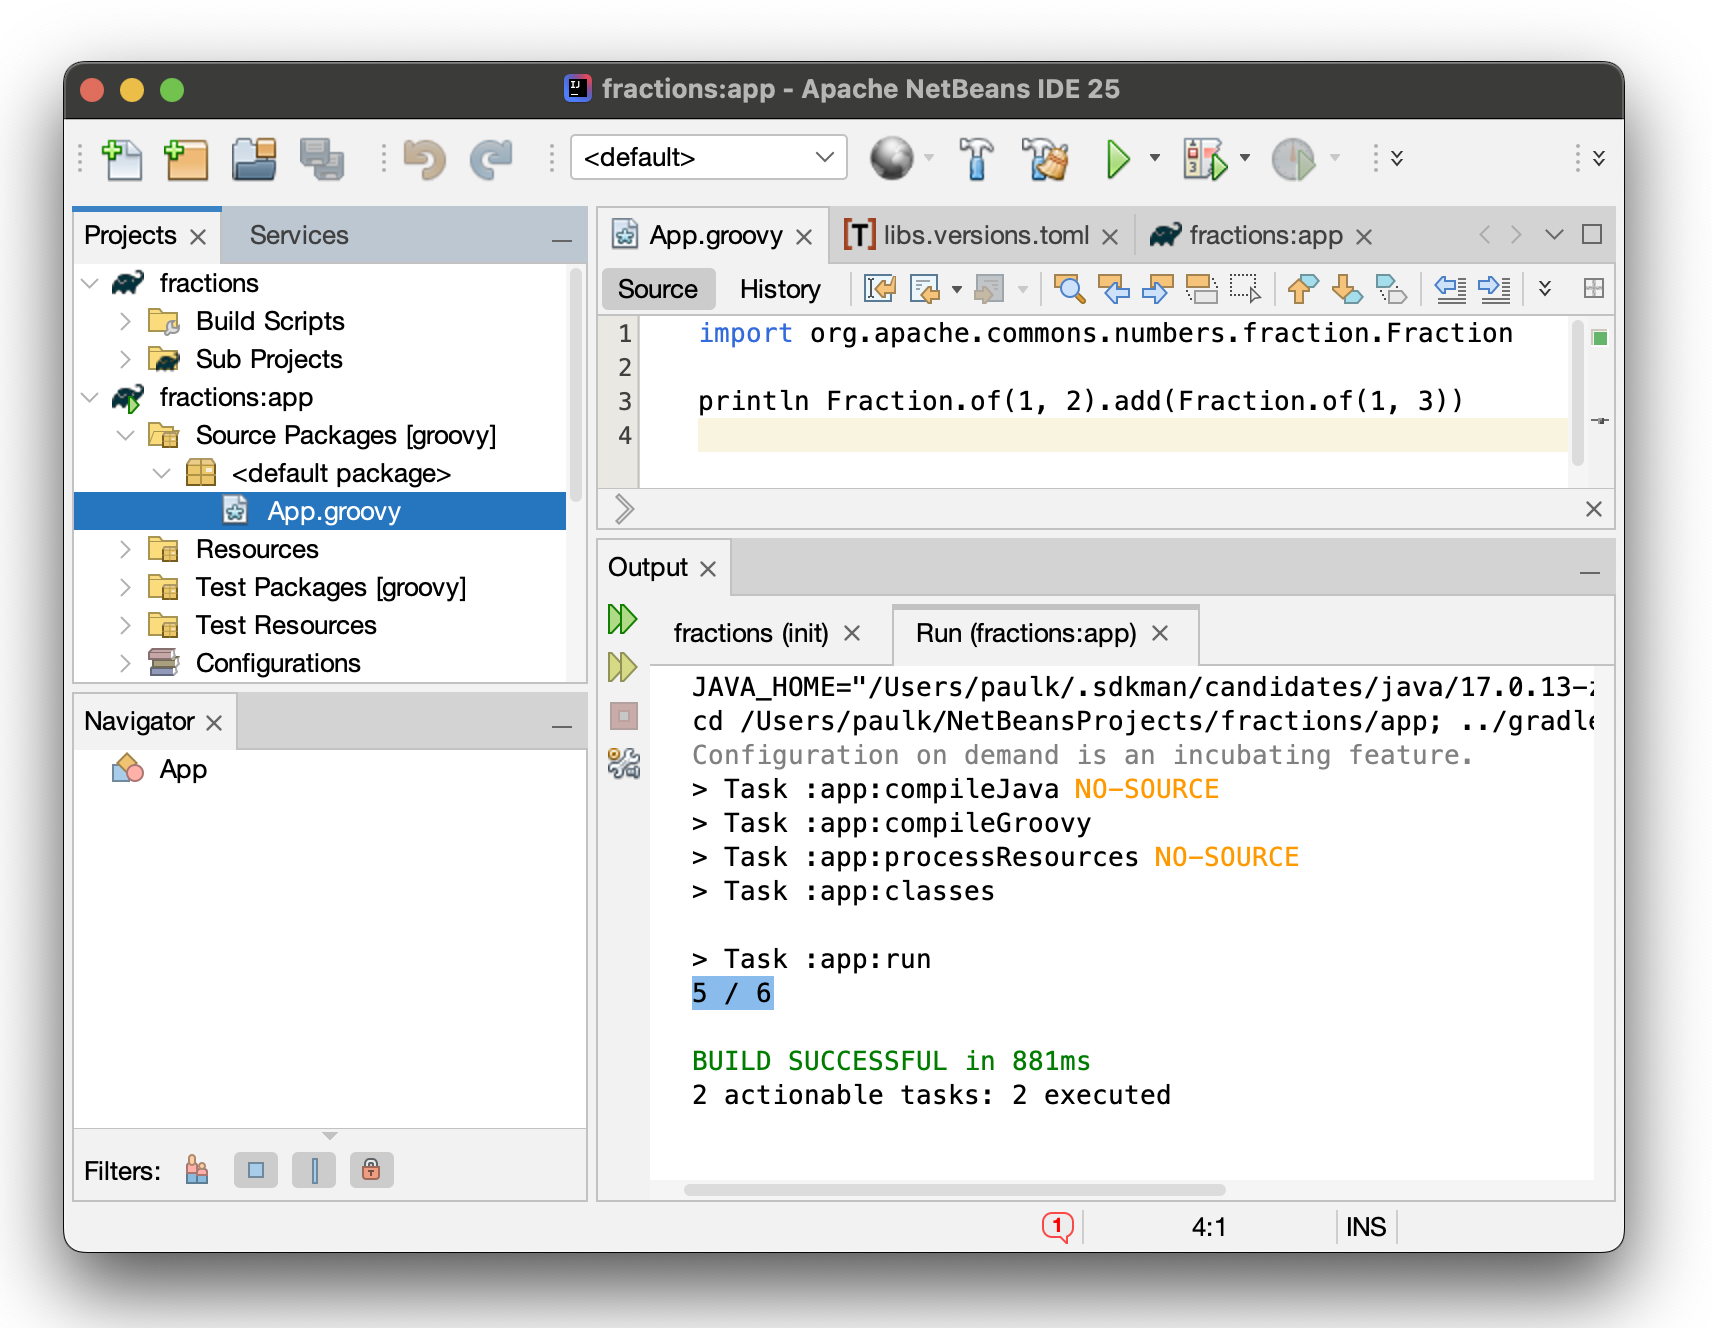1712x1328 pixels.
Task: Open the libs.versions.toml editor tab
Action: (985, 235)
